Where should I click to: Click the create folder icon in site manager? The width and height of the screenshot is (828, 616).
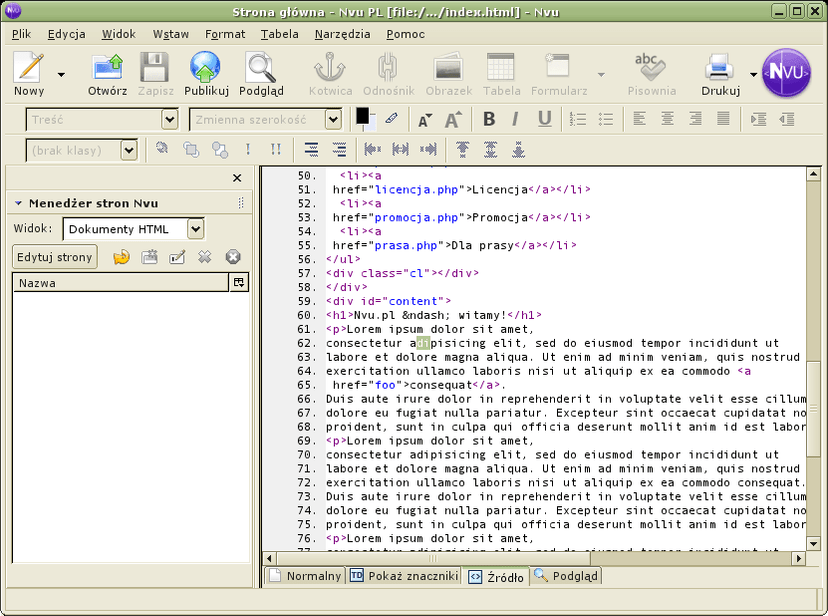(x=149, y=257)
